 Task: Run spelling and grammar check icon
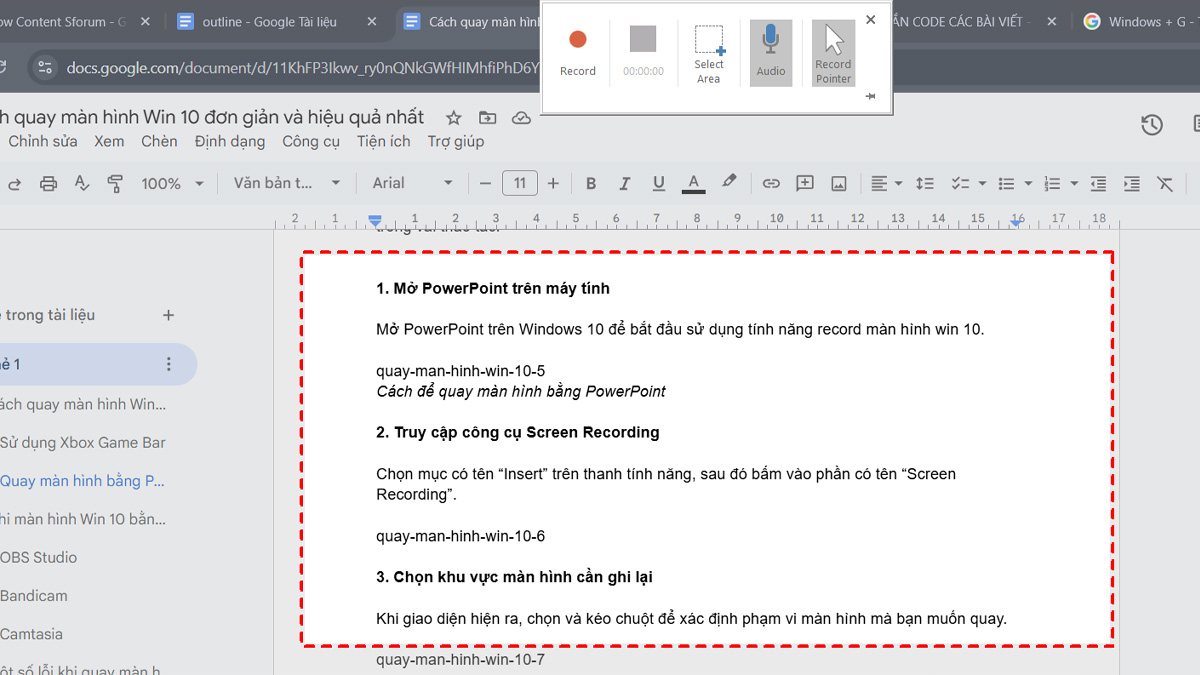[82, 183]
